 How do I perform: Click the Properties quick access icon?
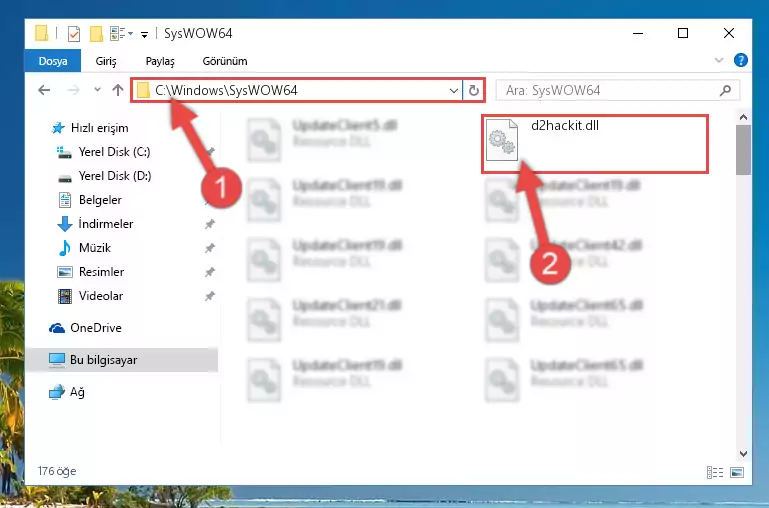[x=74, y=34]
